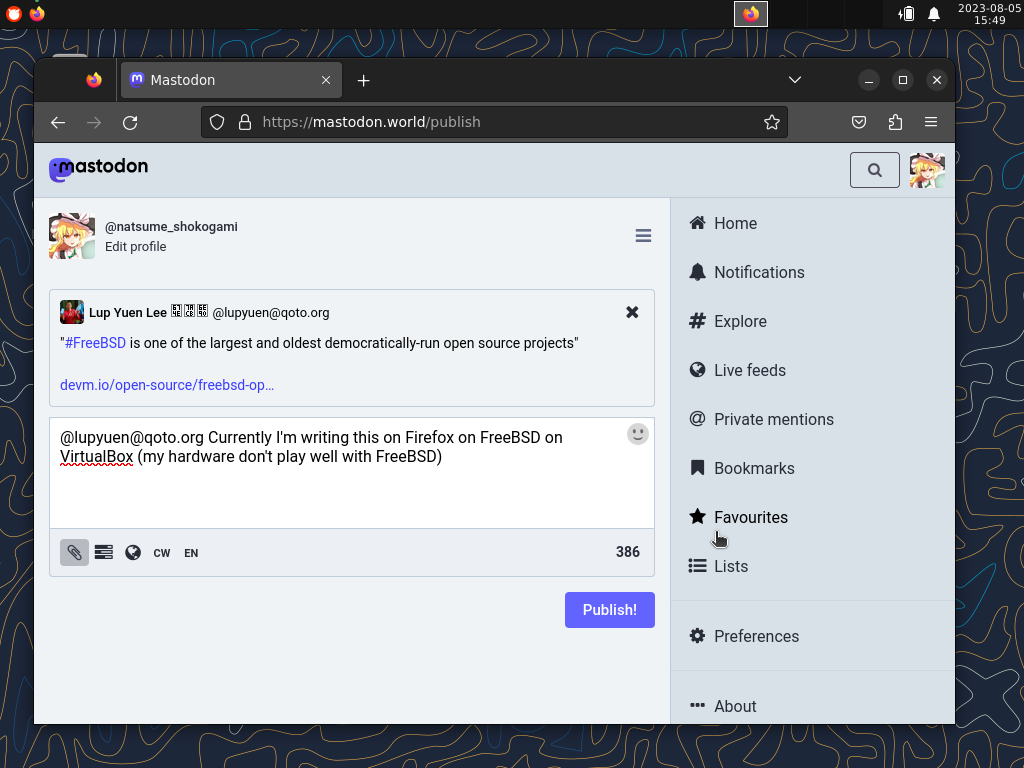Toggle the CW content warning
1024x768 pixels.
(162, 553)
